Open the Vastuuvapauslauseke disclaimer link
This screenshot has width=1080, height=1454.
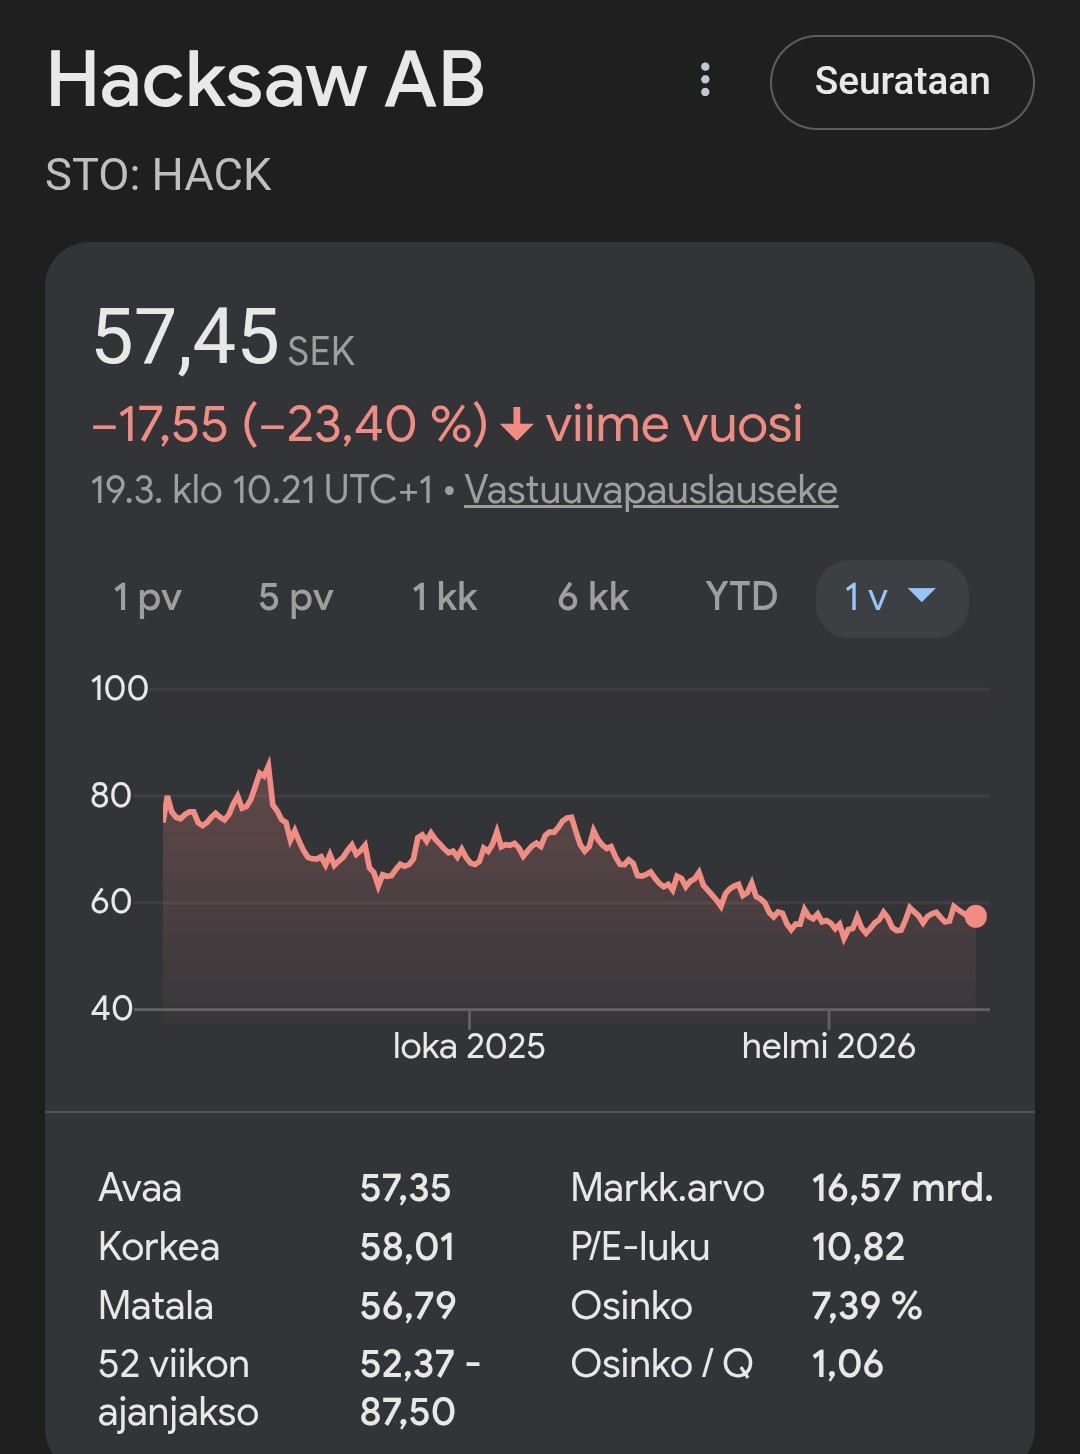pos(650,490)
